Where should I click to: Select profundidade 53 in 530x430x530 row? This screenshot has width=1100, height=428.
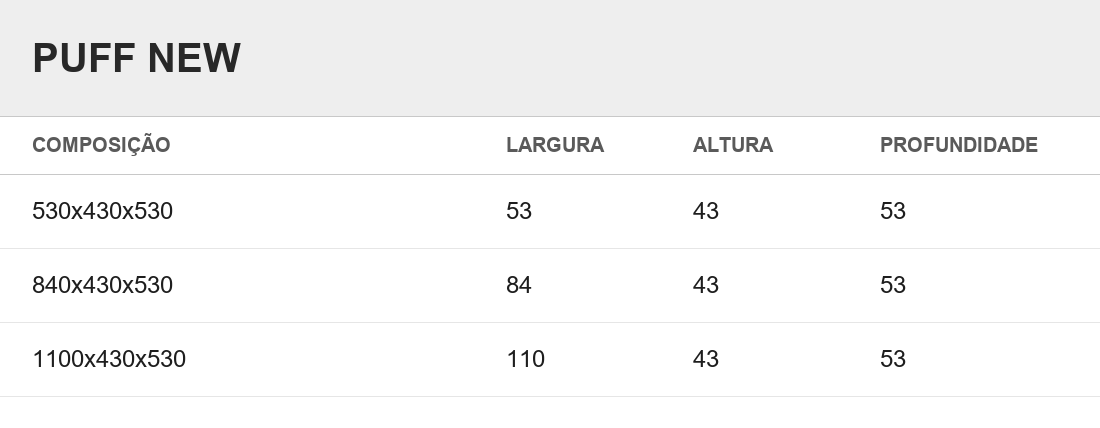point(893,211)
